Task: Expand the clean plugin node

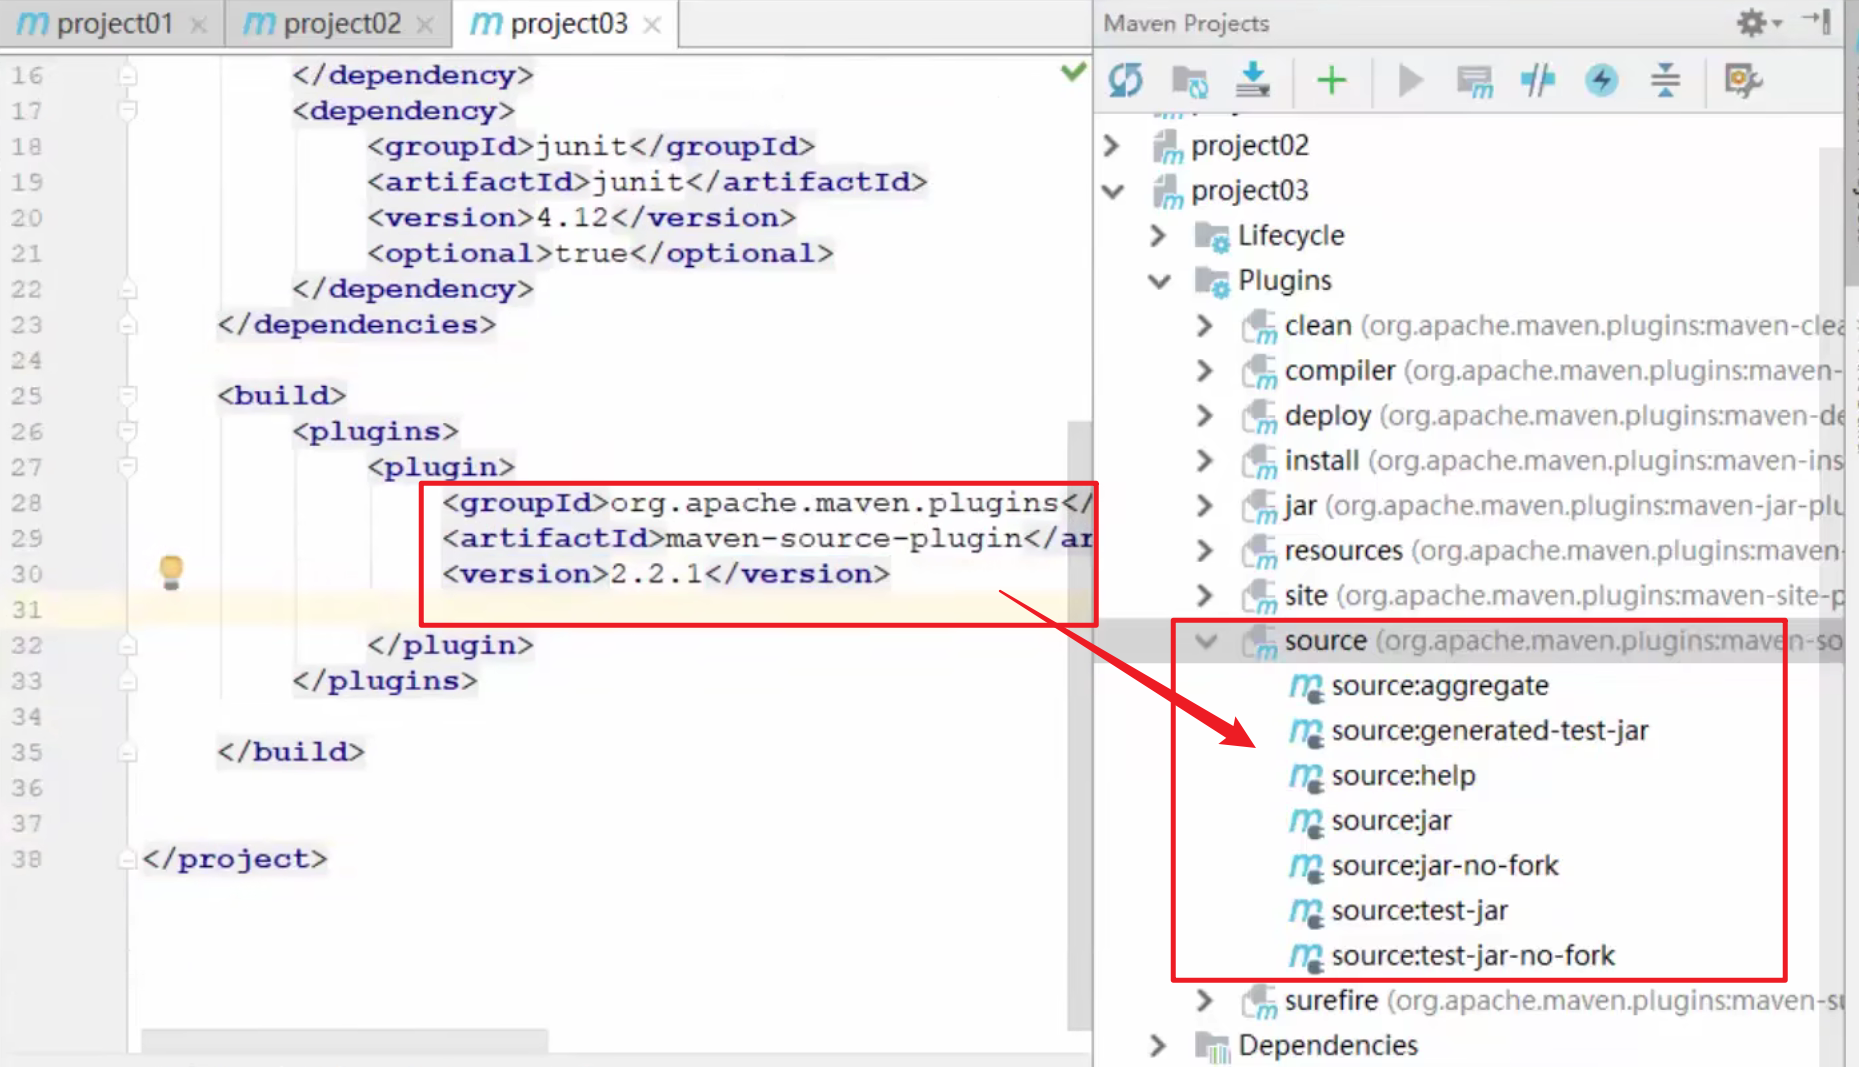Action: coord(1205,326)
